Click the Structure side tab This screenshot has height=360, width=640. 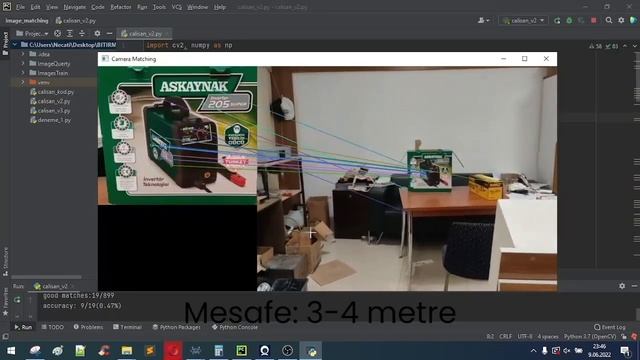tap(5, 261)
